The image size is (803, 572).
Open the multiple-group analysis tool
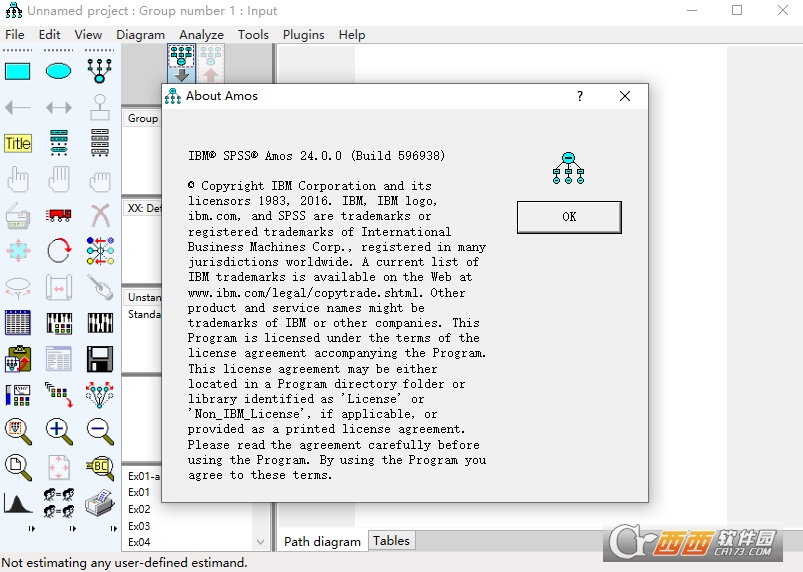tap(58, 503)
